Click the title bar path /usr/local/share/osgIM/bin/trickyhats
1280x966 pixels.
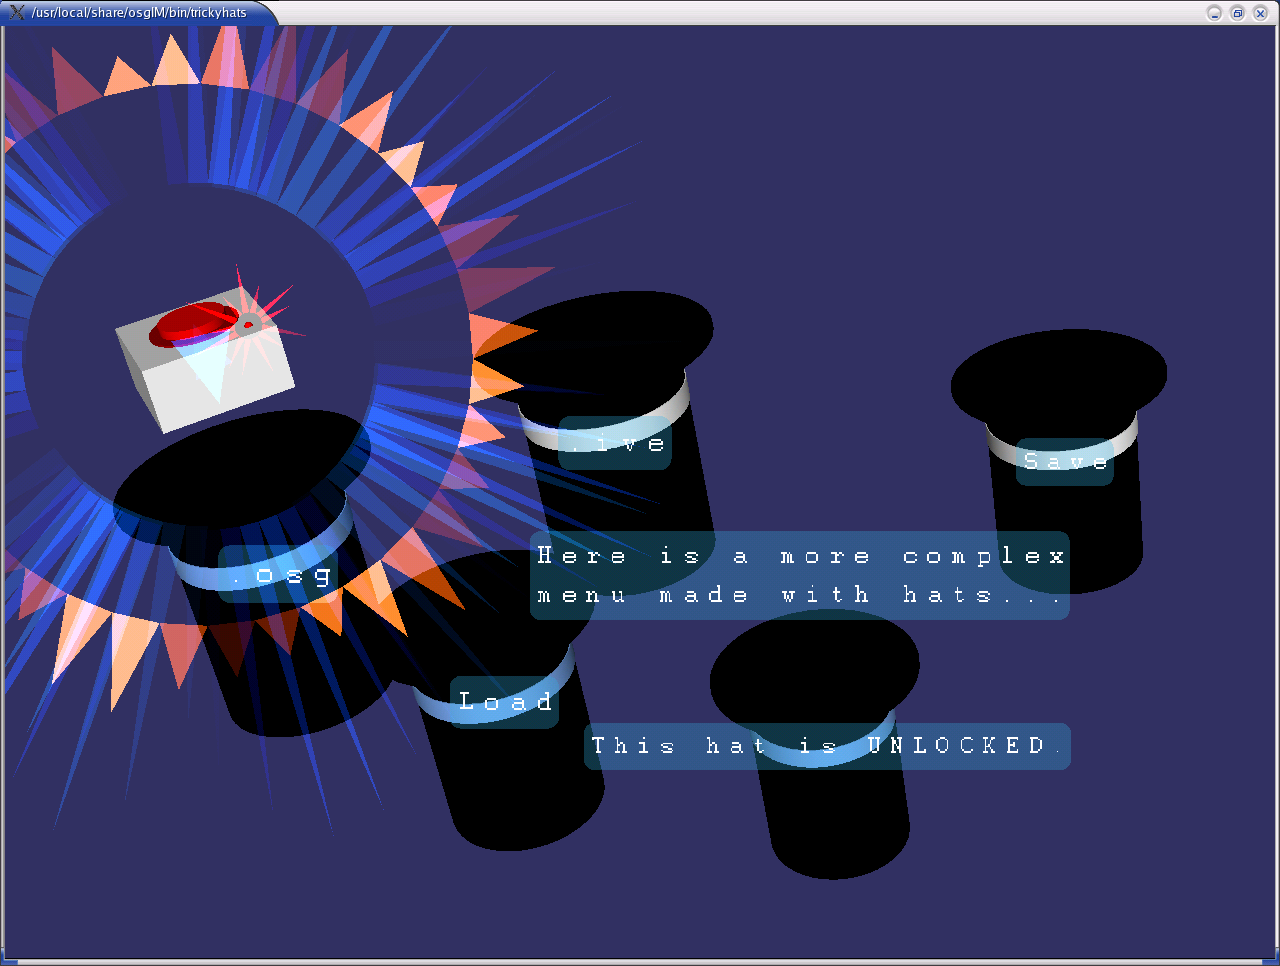click(x=139, y=13)
